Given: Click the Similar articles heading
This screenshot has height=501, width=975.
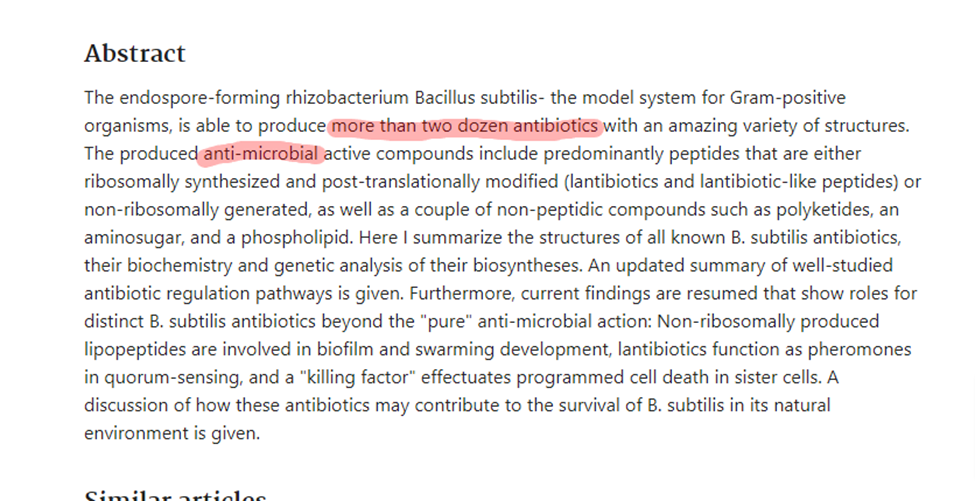Looking at the screenshot, I should [x=175, y=496].
